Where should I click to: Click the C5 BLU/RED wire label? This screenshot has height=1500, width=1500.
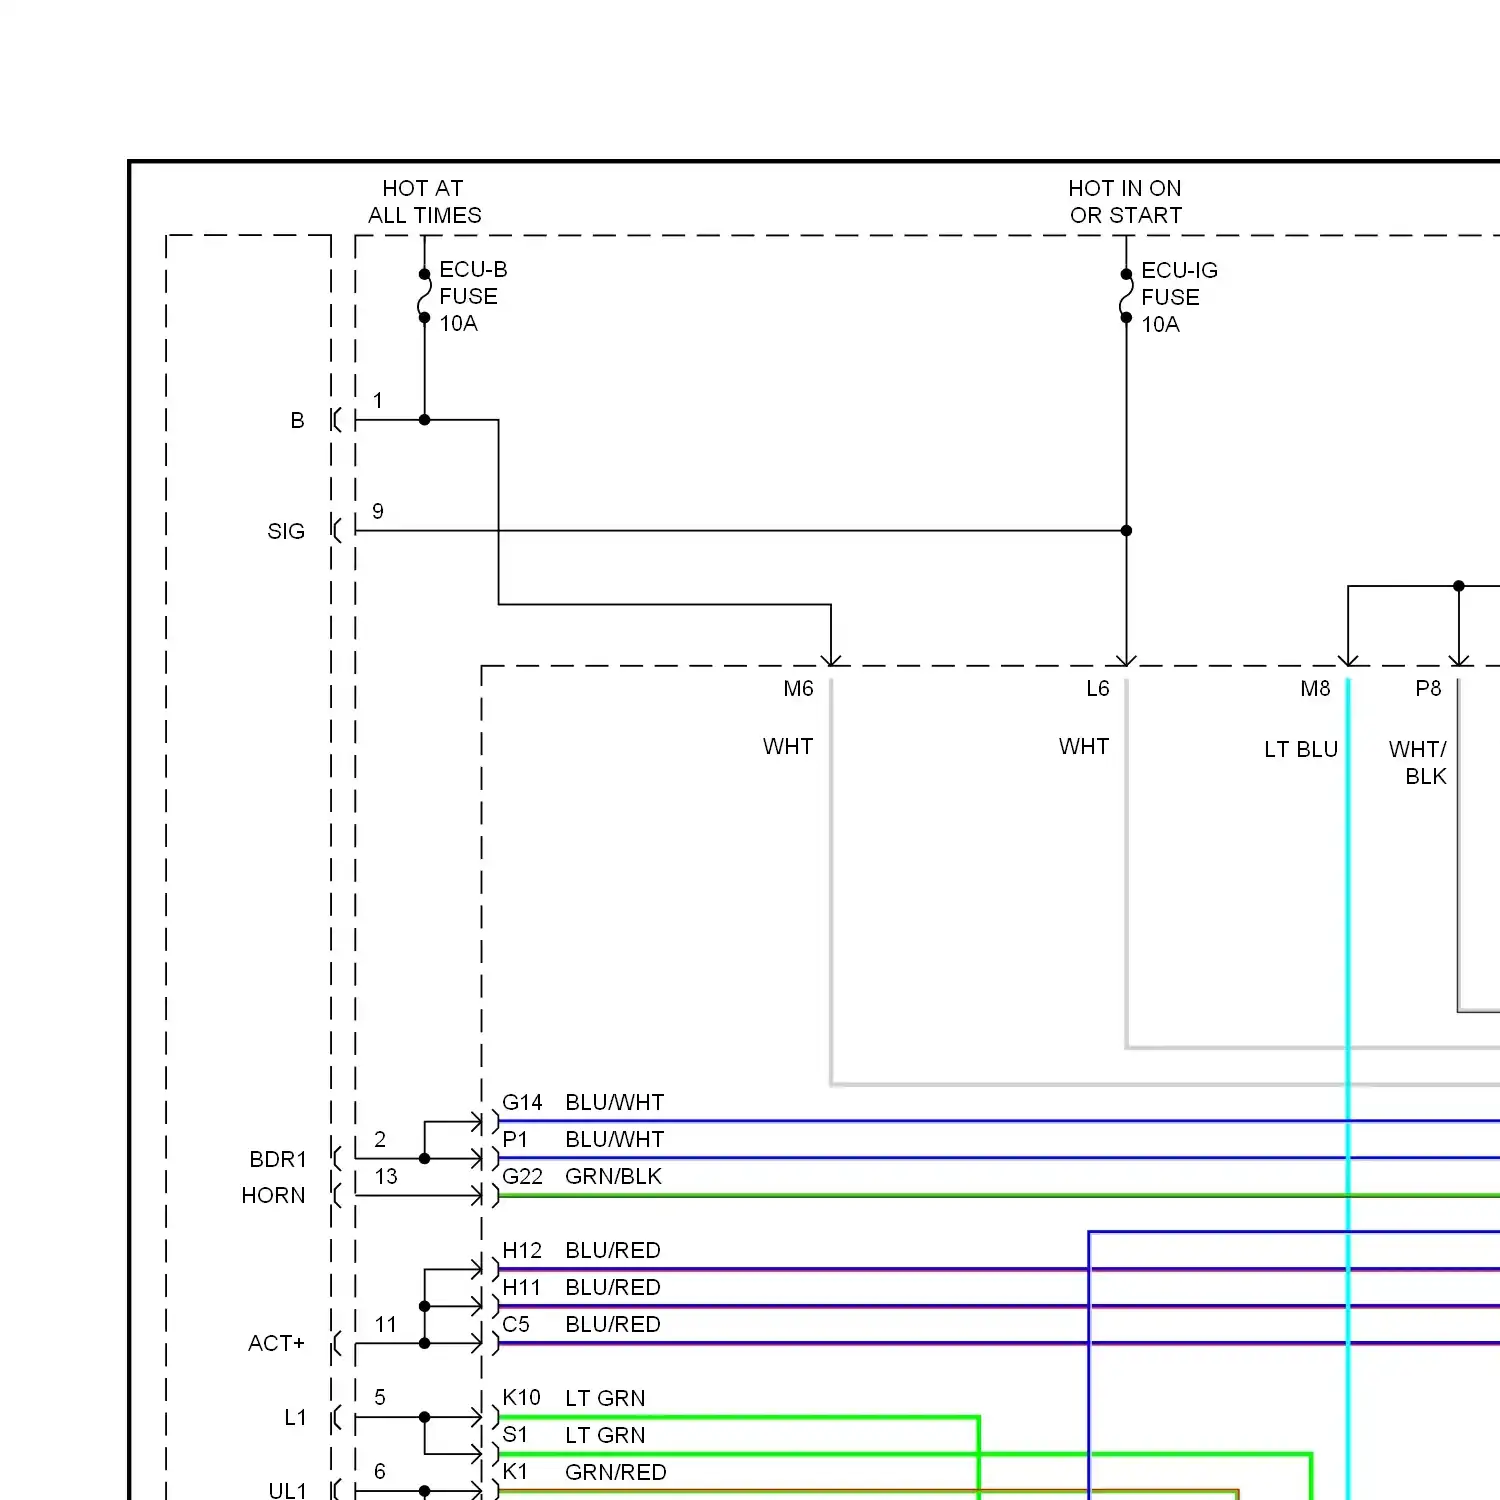click(581, 1325)
